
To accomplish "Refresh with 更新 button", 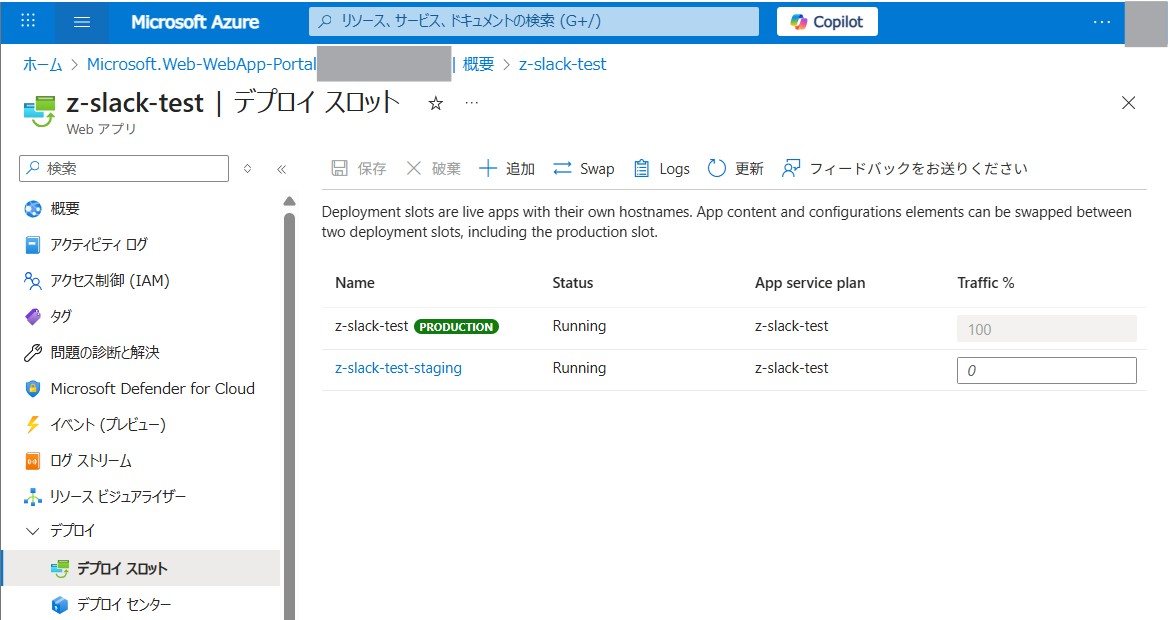I will [x=735, y=168].
